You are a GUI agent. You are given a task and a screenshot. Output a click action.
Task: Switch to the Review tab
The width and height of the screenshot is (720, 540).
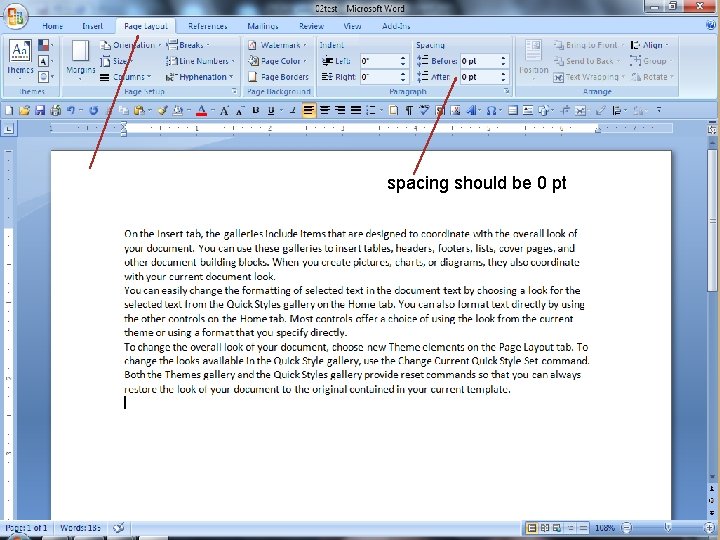click(x=311, y=26)
